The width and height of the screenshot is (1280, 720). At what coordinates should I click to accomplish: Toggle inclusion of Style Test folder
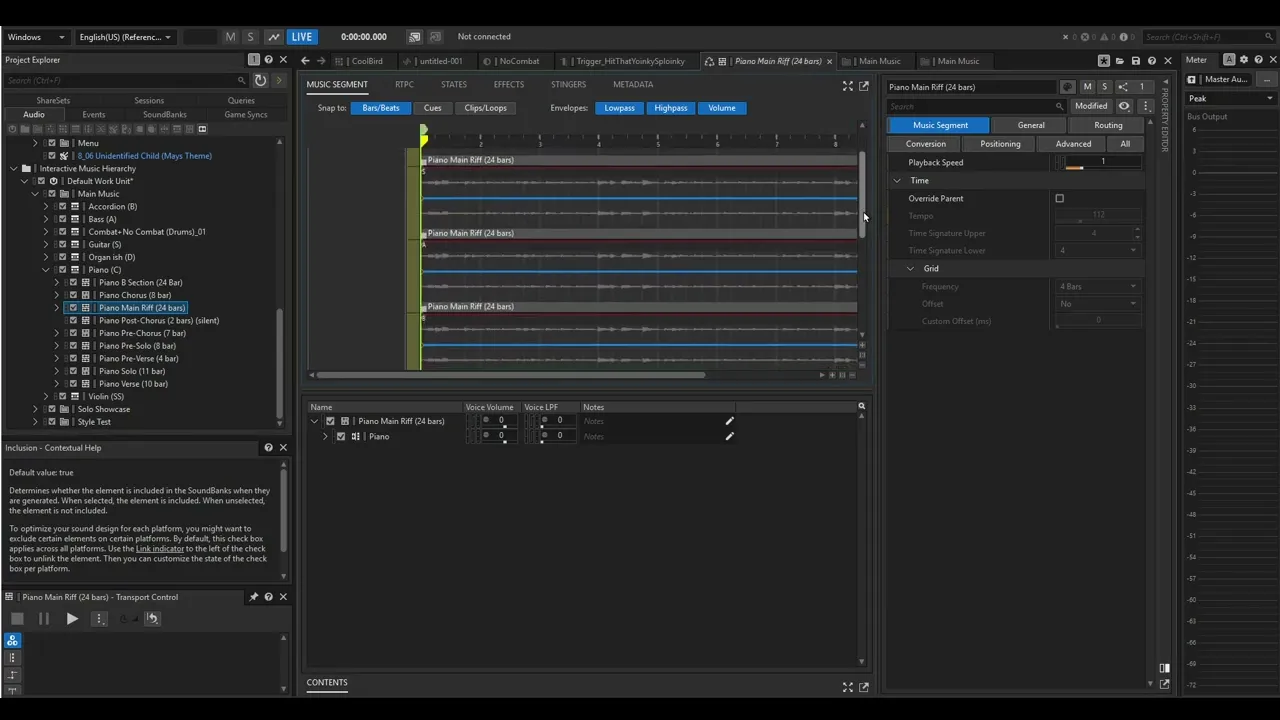click(52, 422)
